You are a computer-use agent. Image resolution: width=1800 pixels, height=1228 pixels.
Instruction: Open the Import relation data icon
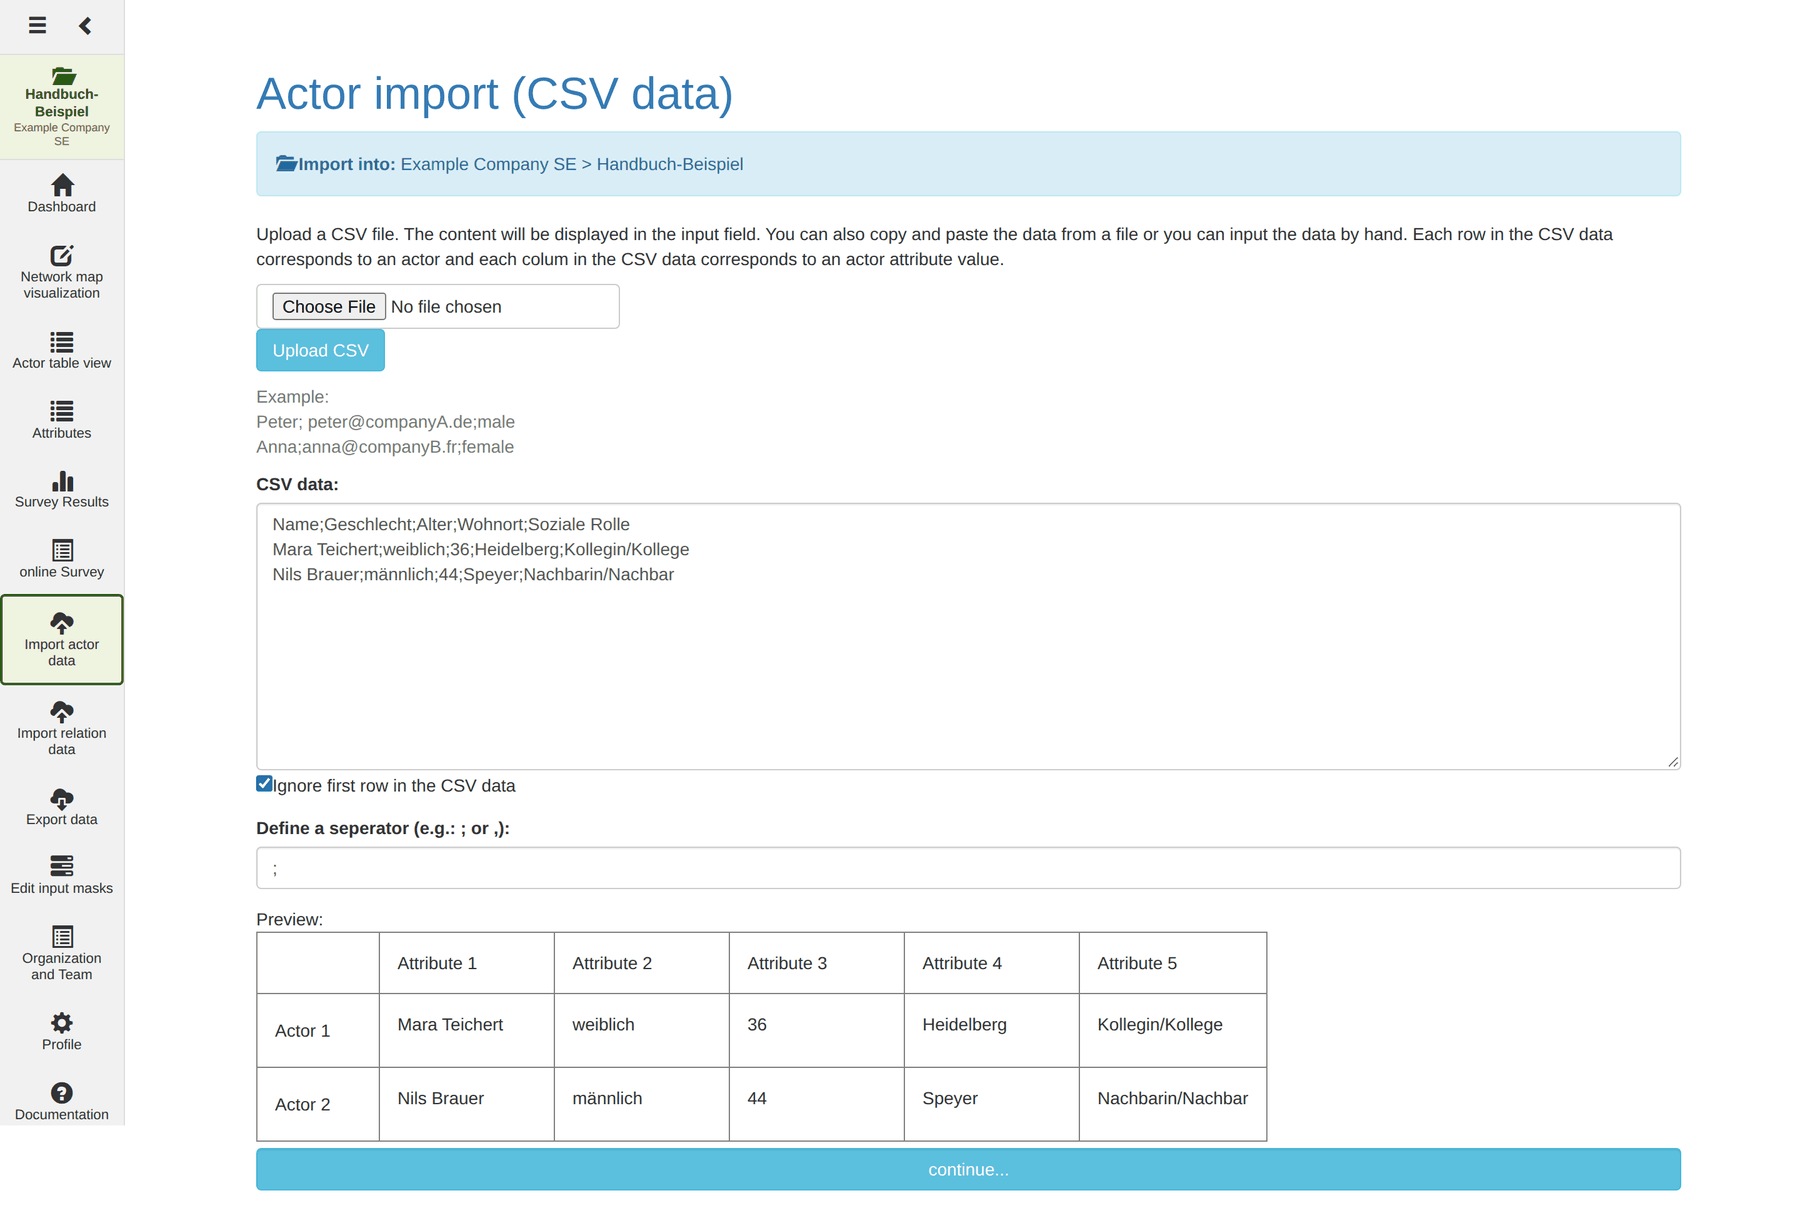click(x=62, y=711)
